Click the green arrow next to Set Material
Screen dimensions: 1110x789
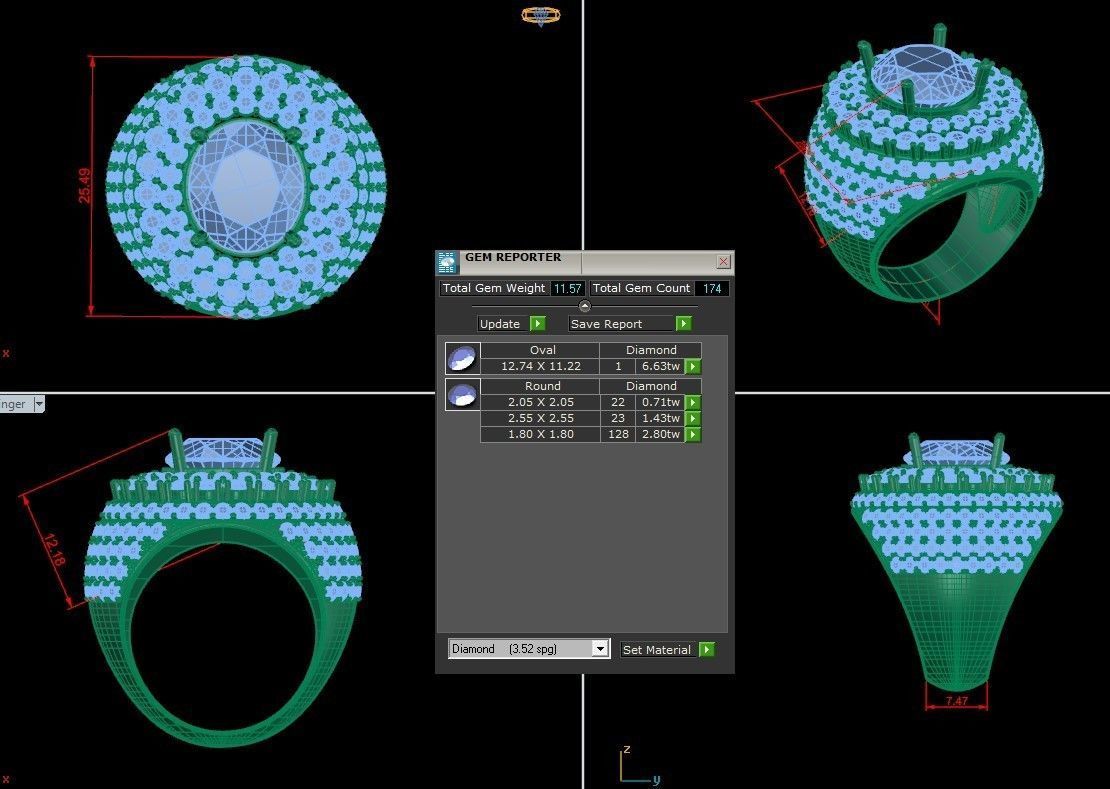[707, 649]
